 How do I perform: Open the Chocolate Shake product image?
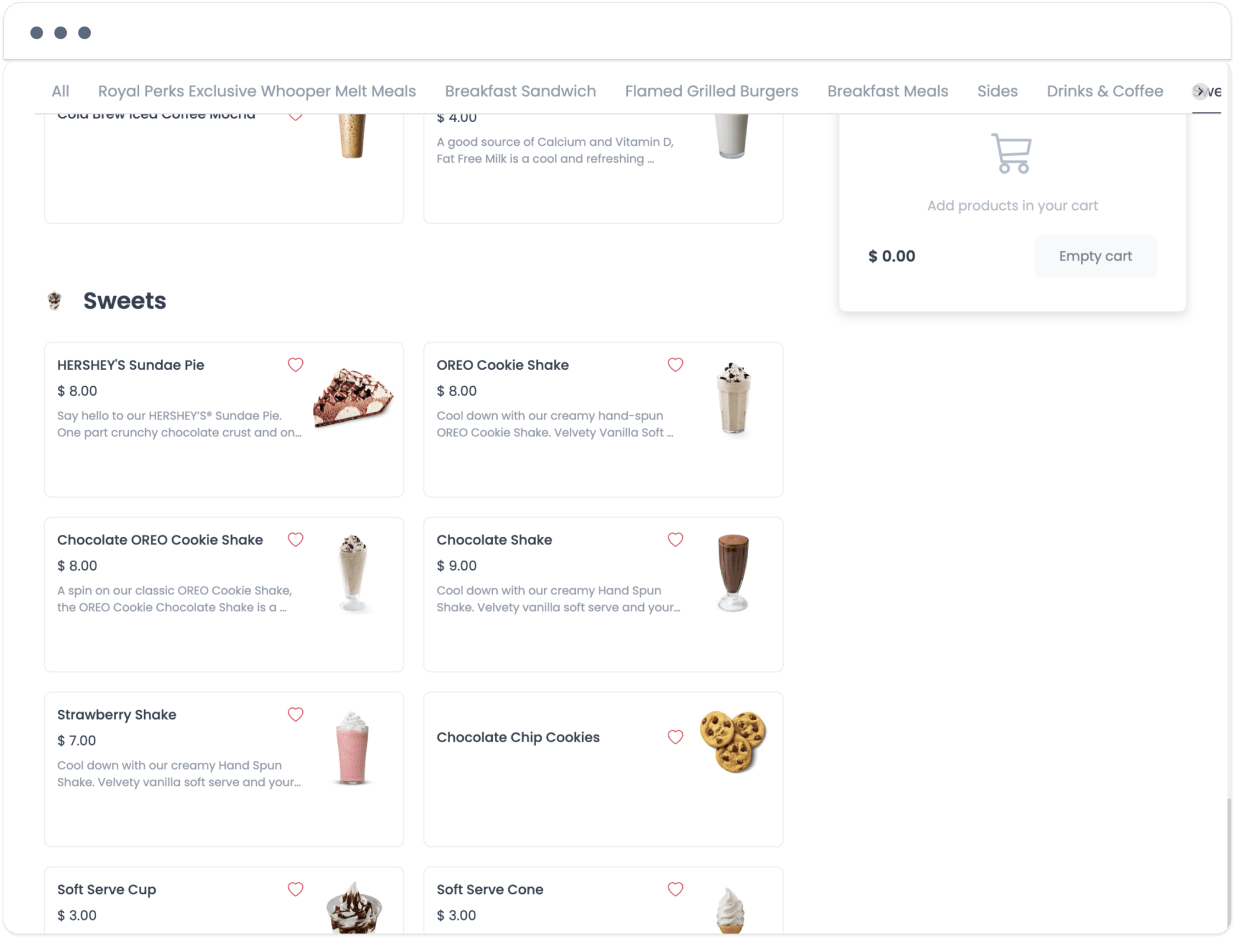(733, 573)
